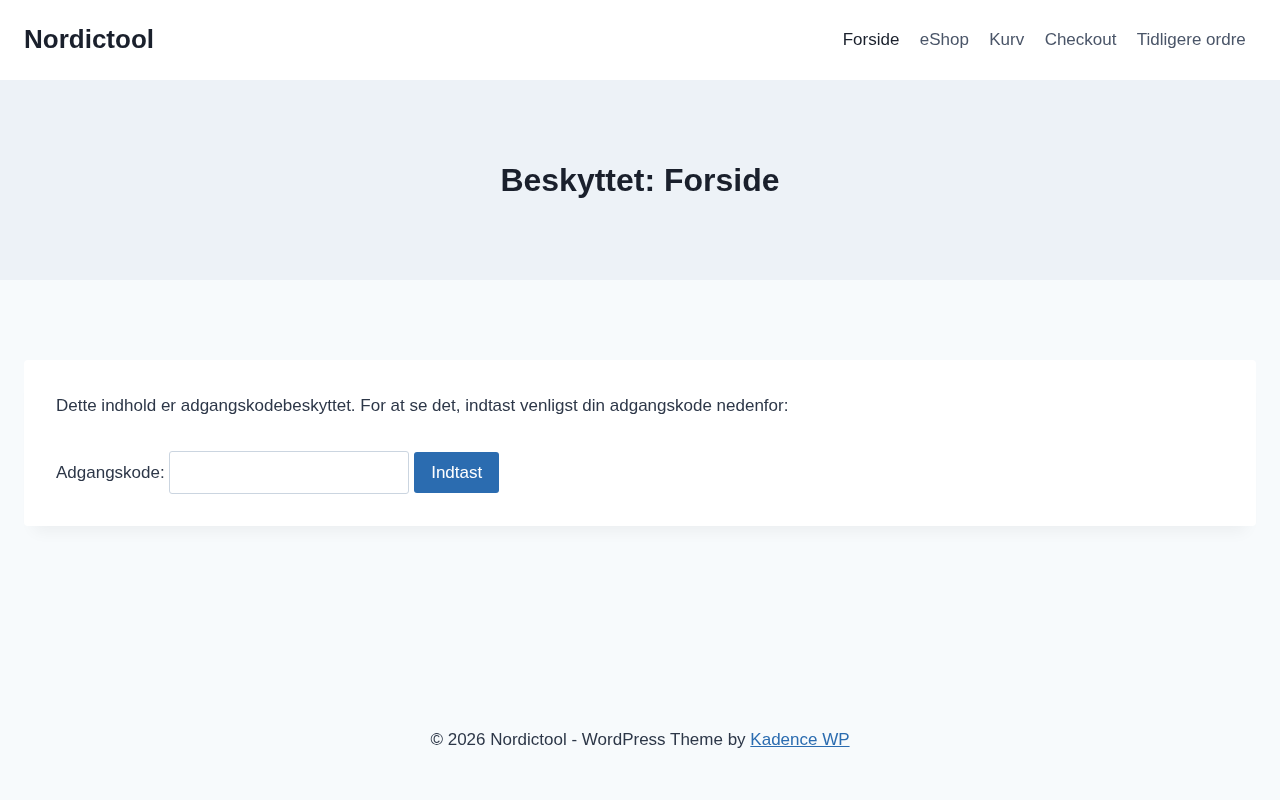Go to the eShop page
Viewport: 1280px width, 800px height.
click(x=944, y=40)
